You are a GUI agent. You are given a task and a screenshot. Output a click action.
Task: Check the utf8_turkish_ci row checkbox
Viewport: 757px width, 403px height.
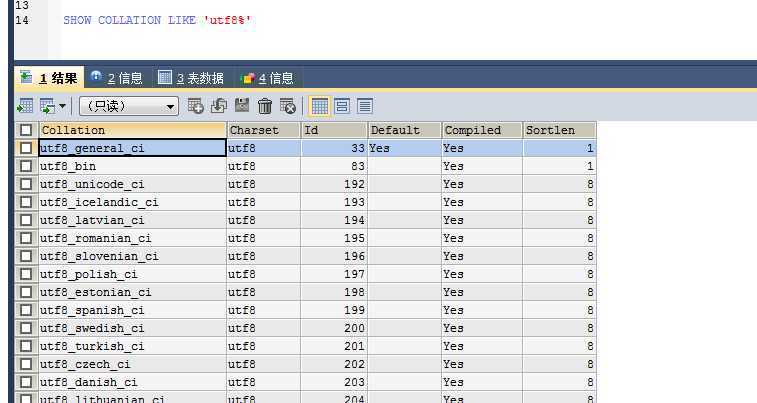pos(26,346)
